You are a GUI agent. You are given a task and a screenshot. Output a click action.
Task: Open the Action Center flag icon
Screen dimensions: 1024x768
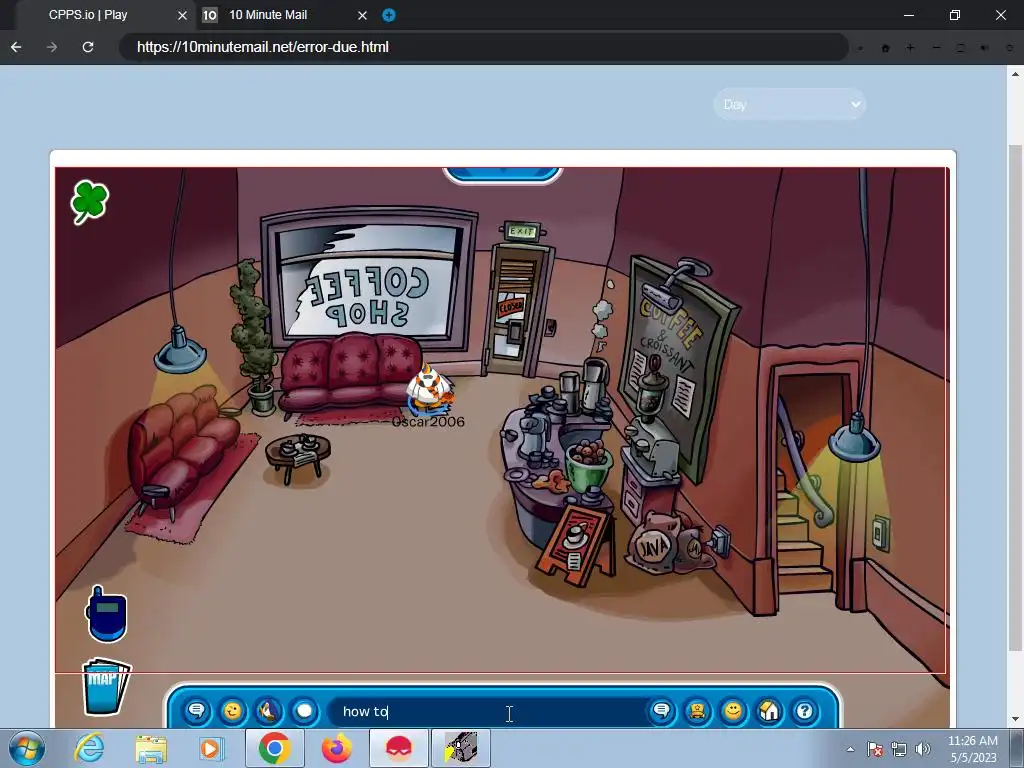(874, 749)
